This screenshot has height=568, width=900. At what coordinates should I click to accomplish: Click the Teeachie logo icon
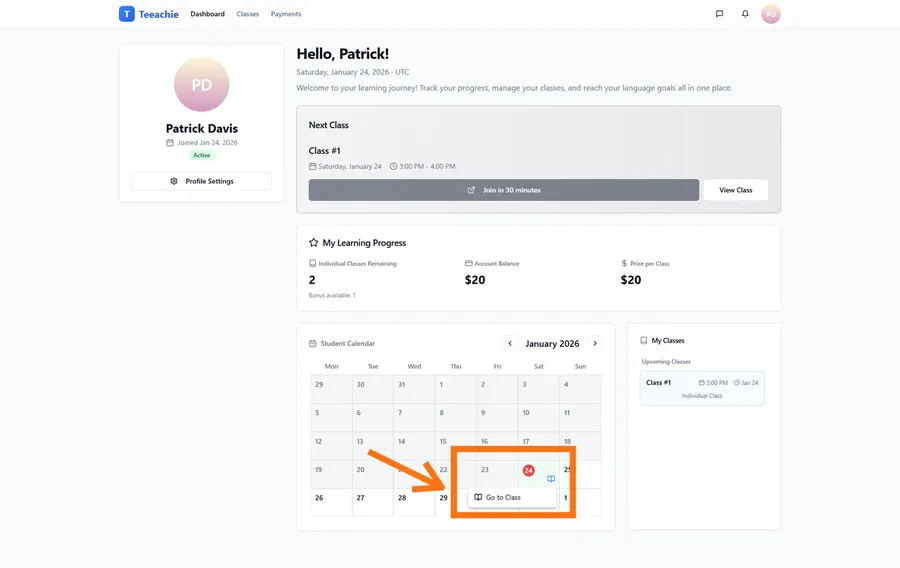click(126, 14)
